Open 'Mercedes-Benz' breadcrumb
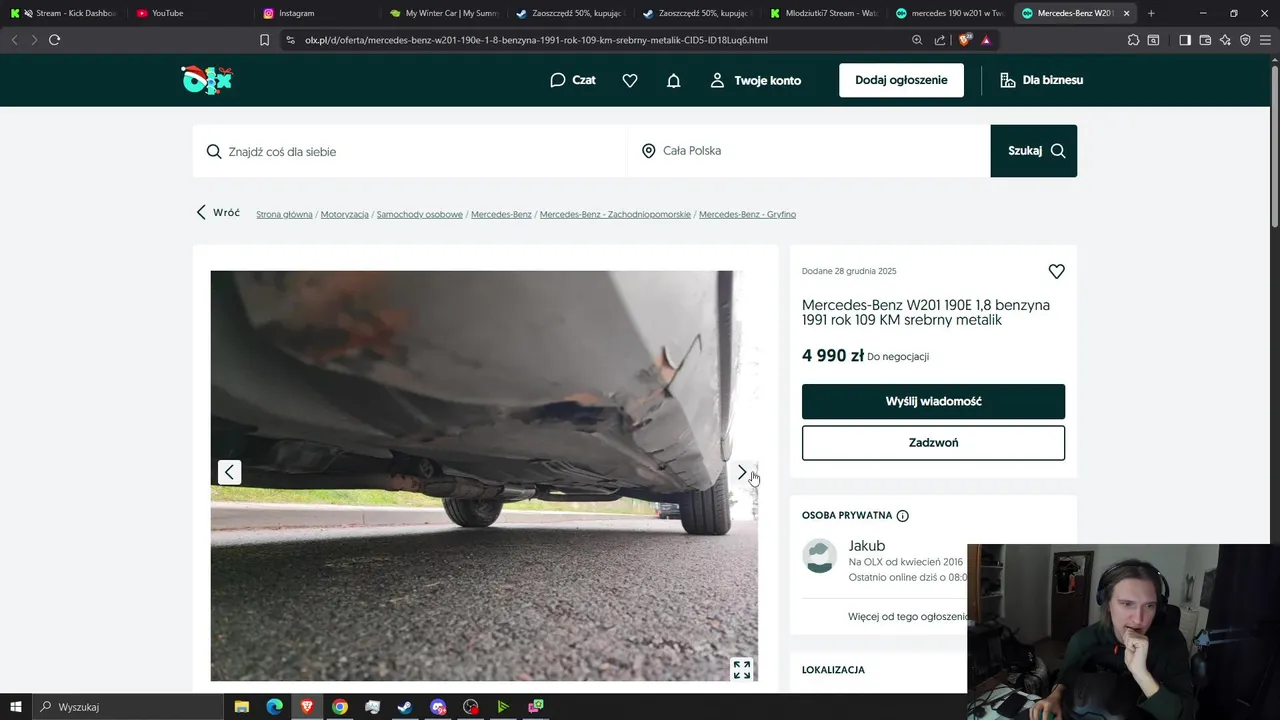This screenshot has width=1280, height=720. [x=501, y=214]
